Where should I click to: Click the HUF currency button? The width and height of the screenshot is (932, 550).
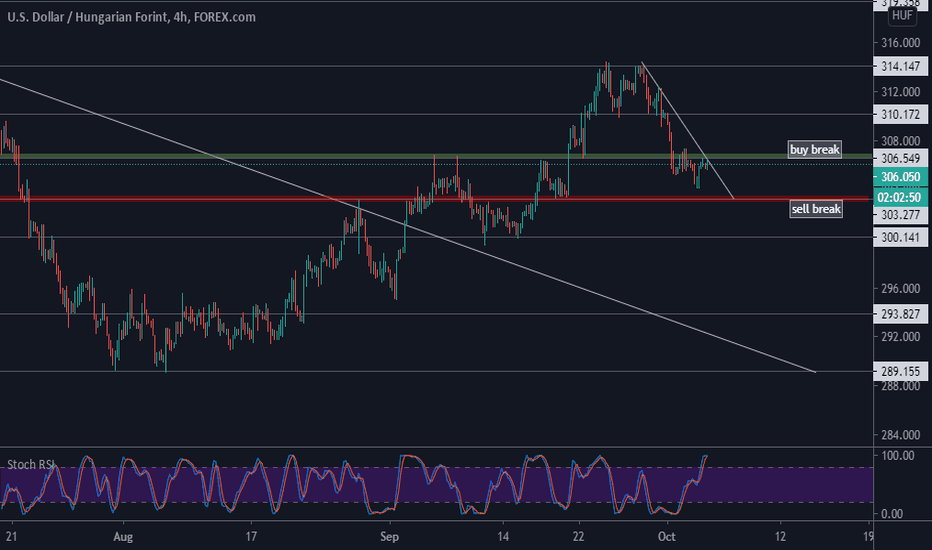(x=902, y=15)
